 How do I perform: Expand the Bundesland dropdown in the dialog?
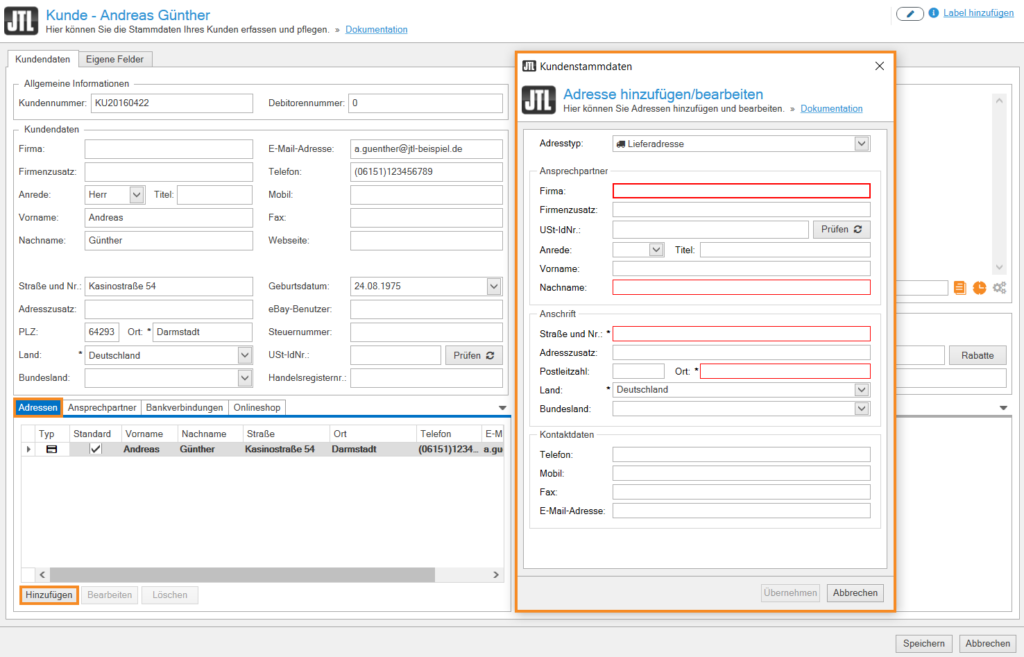[x=862, y=409]
